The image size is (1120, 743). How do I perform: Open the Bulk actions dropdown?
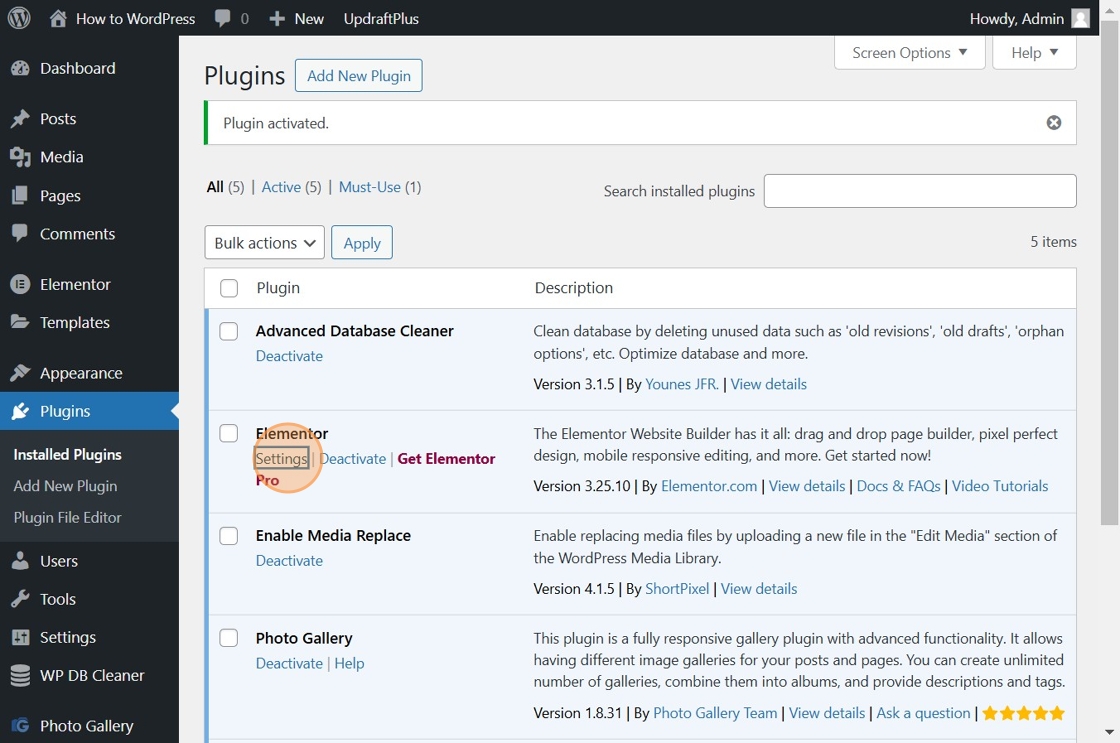[x=264, y=242]
